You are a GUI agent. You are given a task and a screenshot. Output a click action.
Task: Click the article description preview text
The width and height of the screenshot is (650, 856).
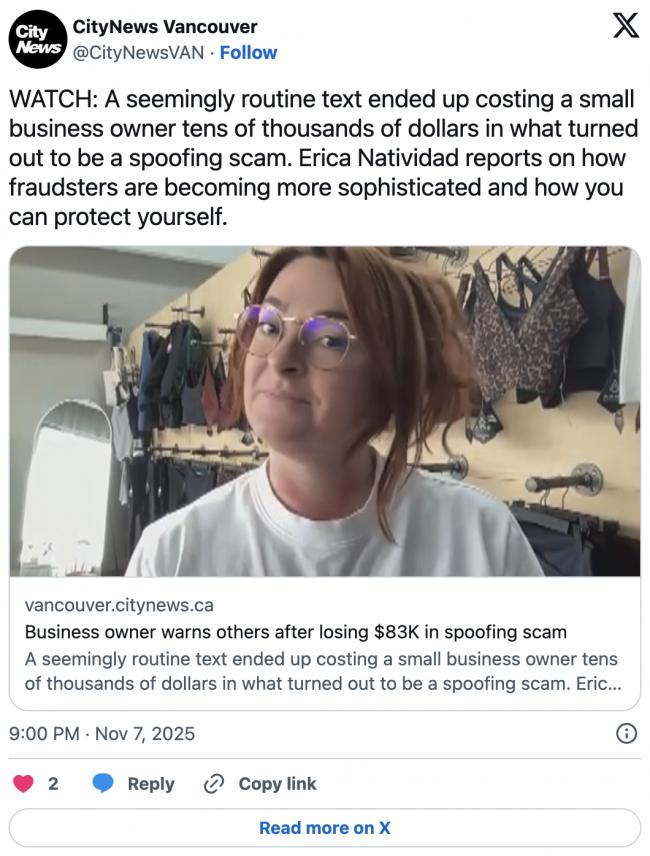323,671
